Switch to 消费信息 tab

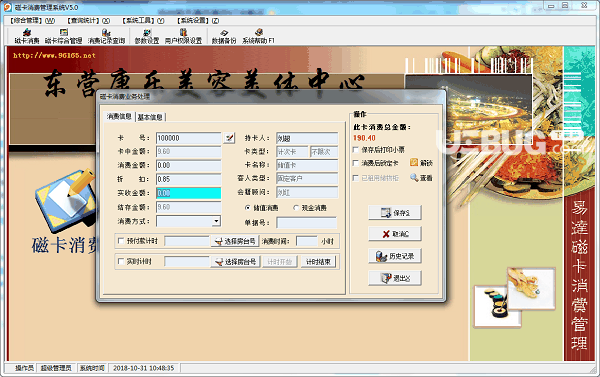coord(119,116)
